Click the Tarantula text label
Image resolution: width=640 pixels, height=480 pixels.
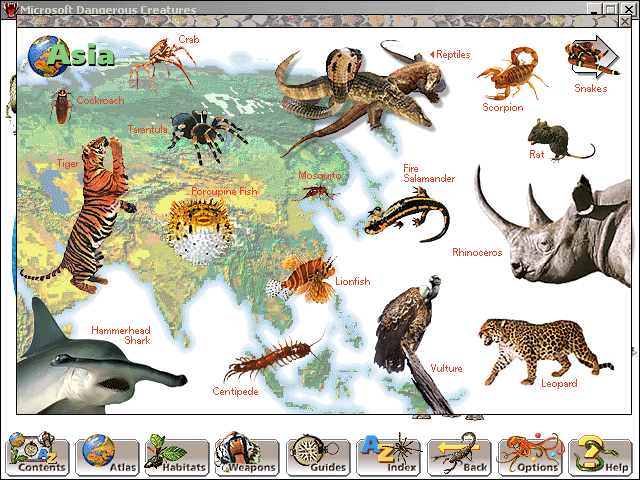coord(148,129)
